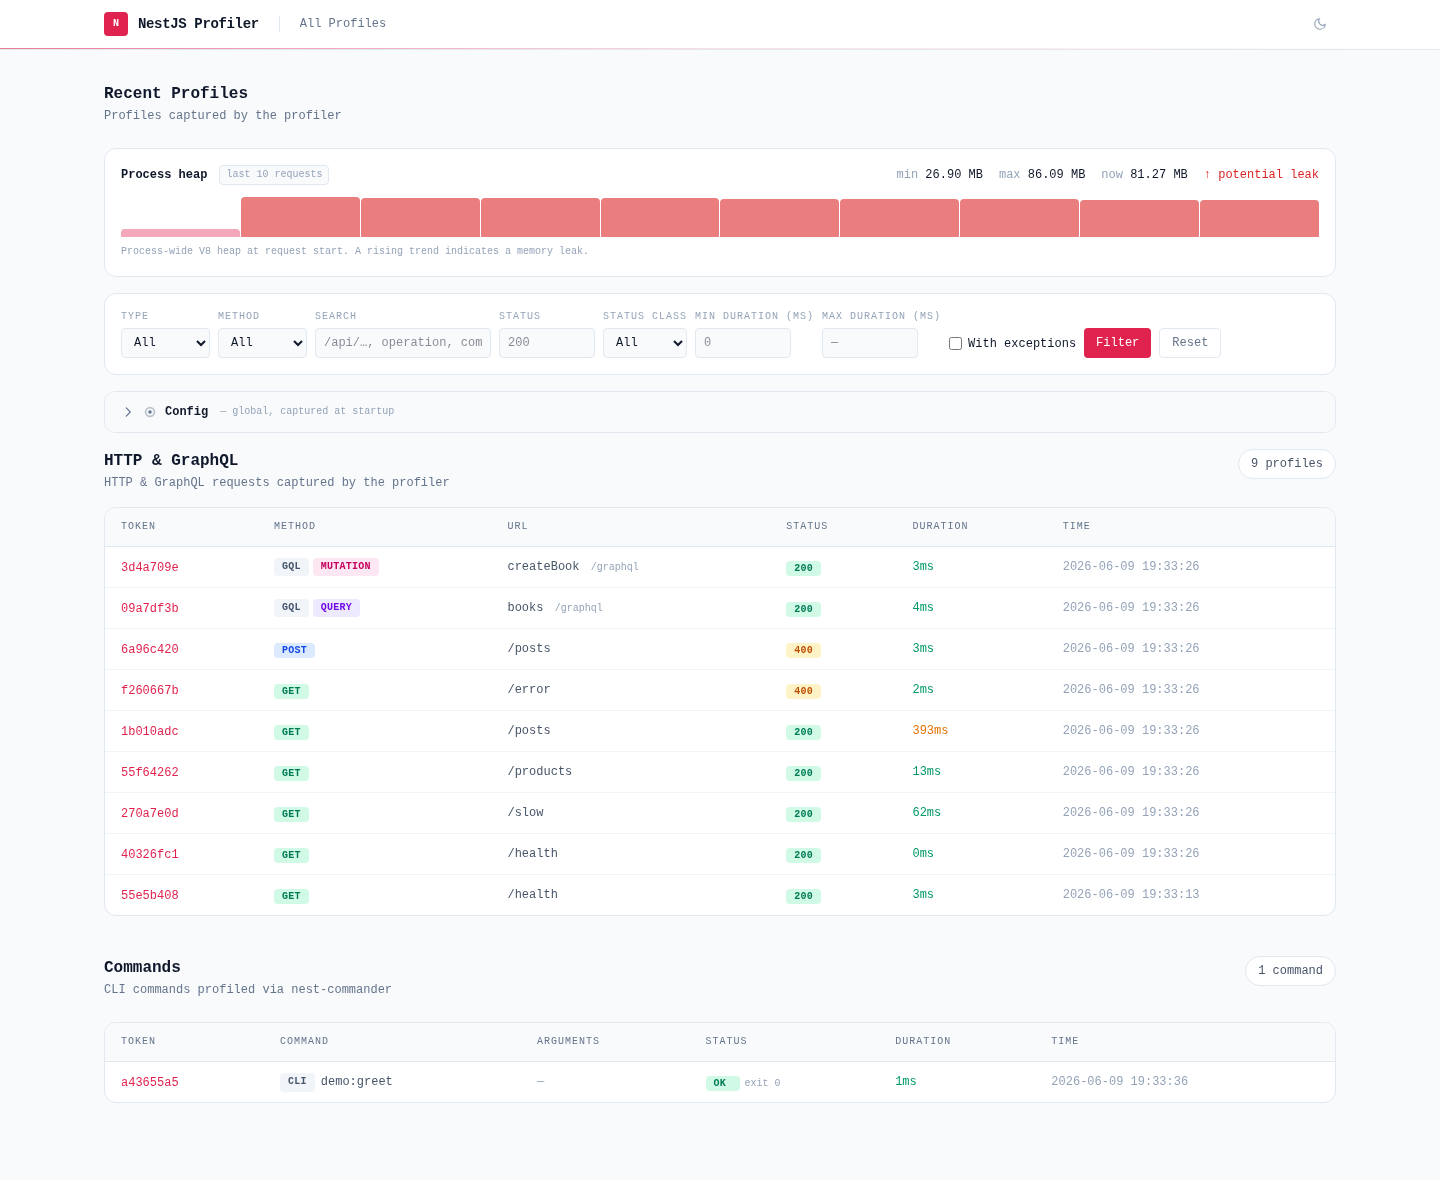Viewport: 1440px width, 1180px height.
Task: Open profile token f260667b
Action: click(x=150, y=691)
